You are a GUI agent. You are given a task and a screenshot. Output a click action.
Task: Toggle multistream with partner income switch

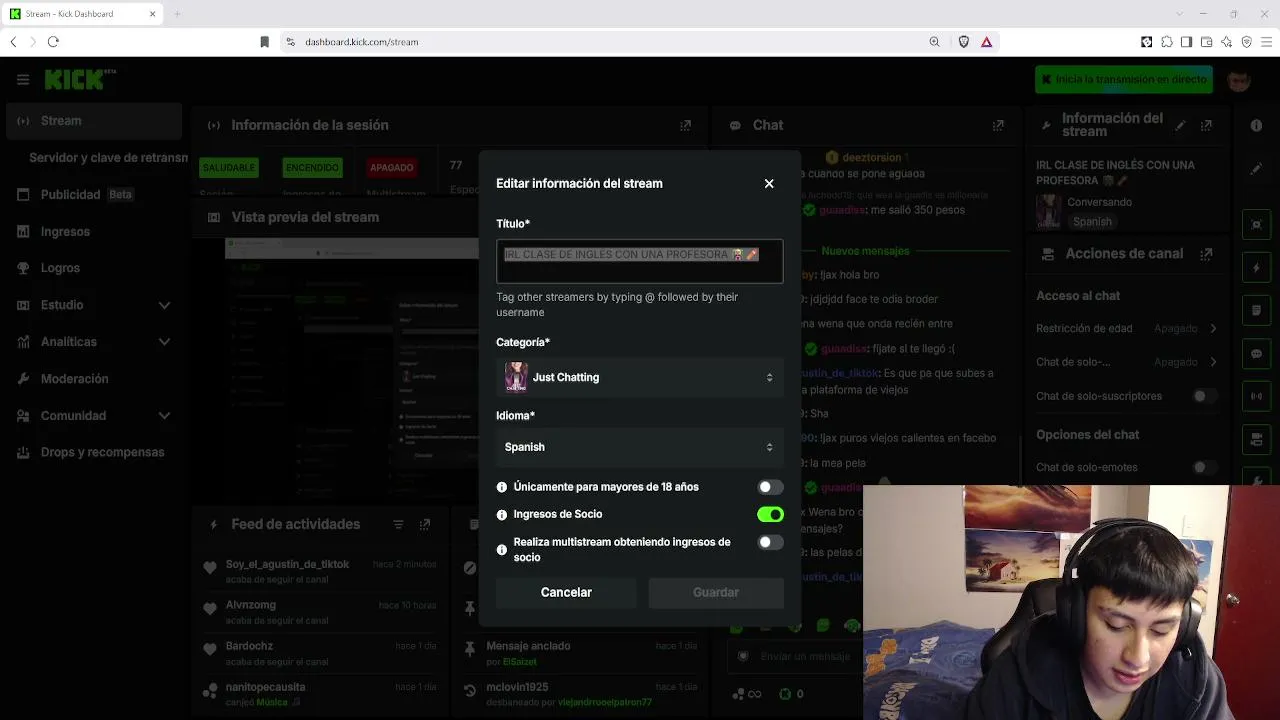770,542
